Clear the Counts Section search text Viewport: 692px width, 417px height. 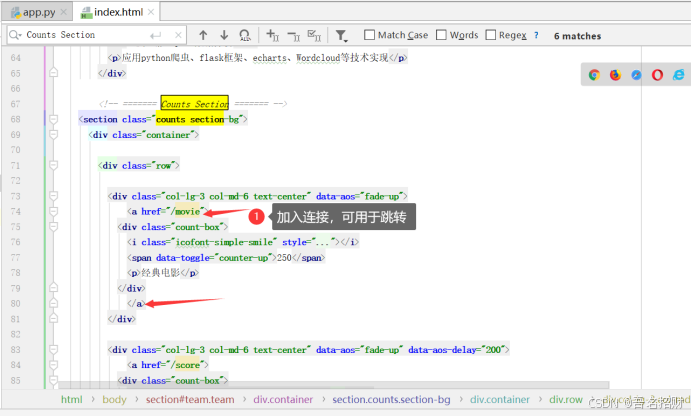[178, 35]
